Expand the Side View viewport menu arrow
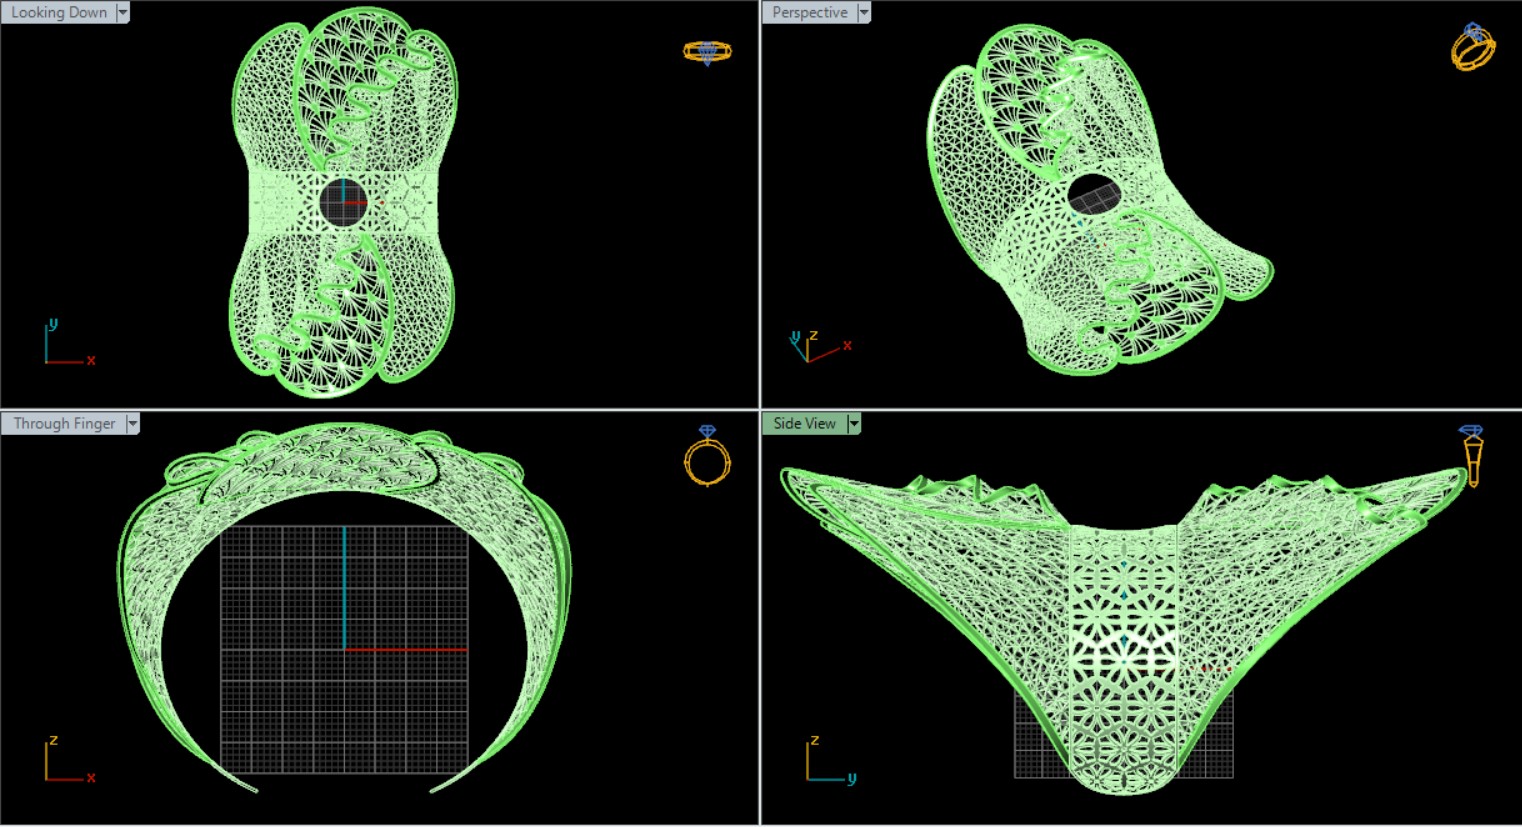Screen dimensions: 1522x827 point(853,424)
